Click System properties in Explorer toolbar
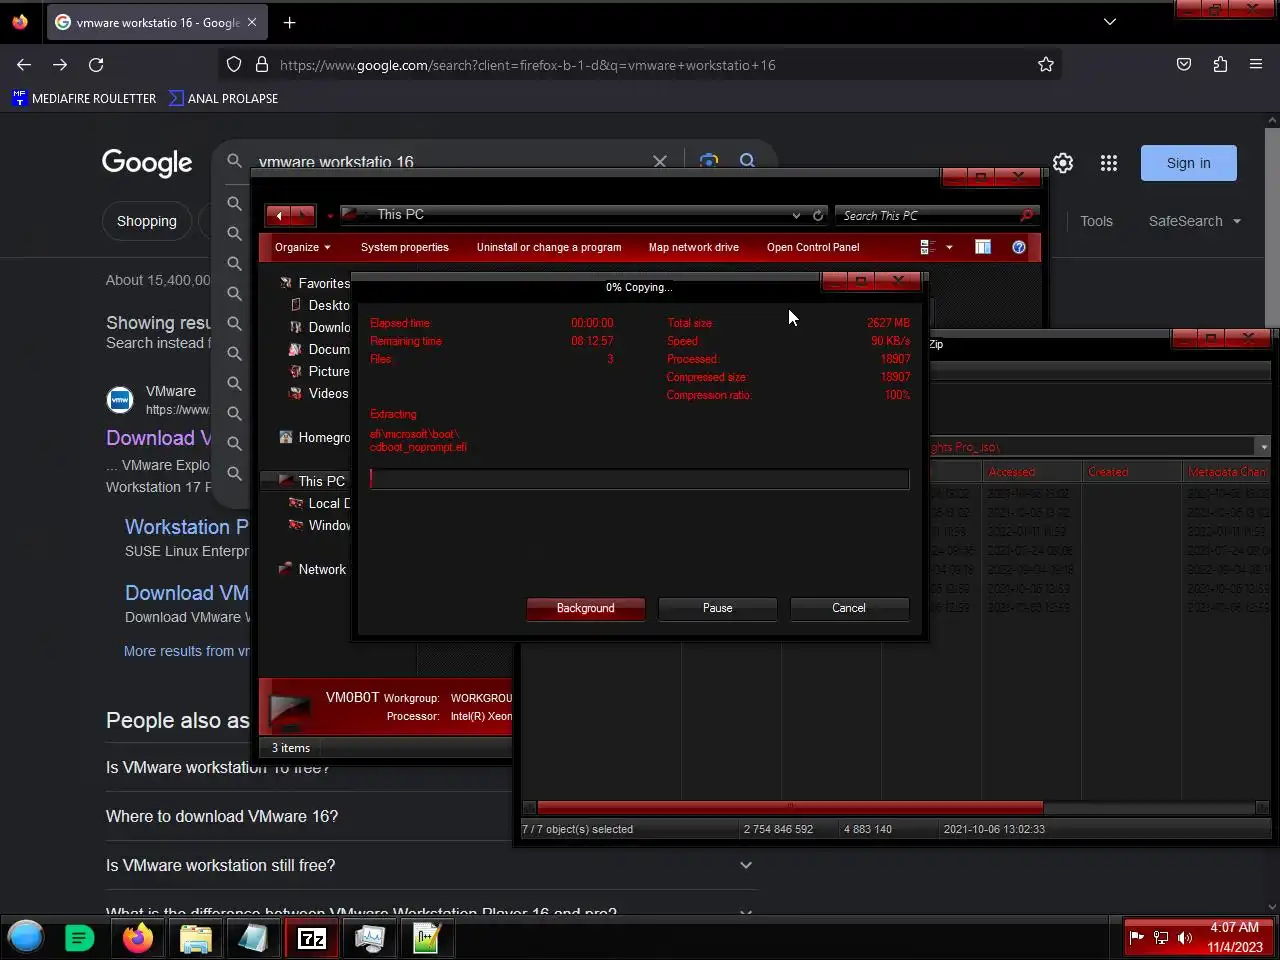This screenshot has height=960, width=1280. coord(405,247)
